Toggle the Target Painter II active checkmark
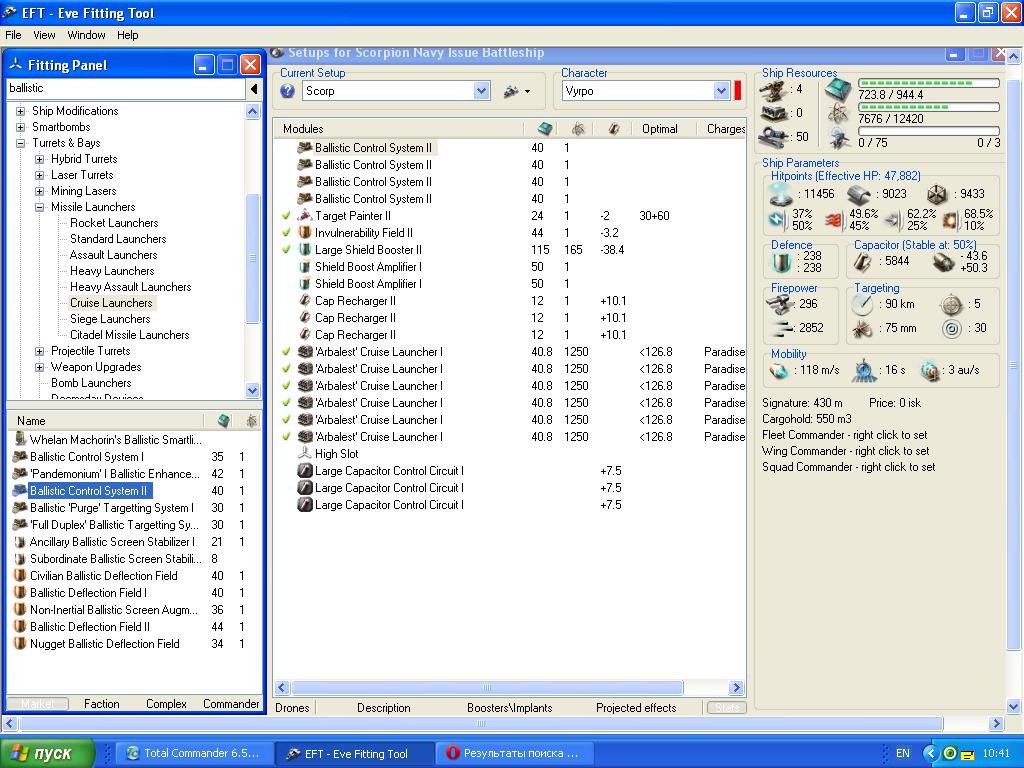This screenshot has height=768, width=1024. tap(286, 216)
